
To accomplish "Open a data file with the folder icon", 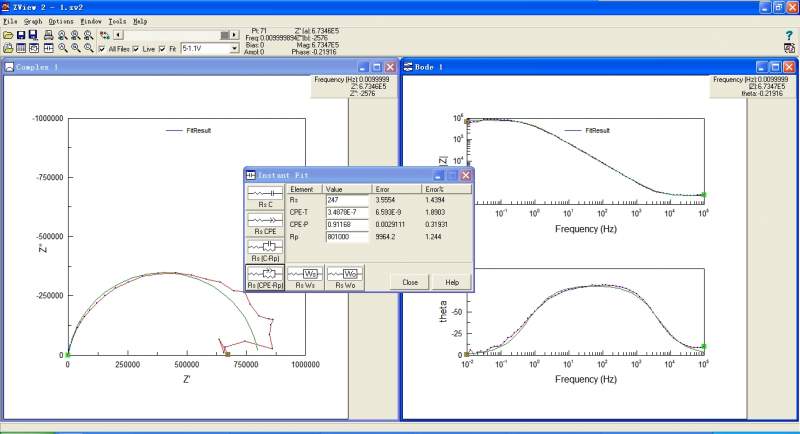I will pos(8,35).
